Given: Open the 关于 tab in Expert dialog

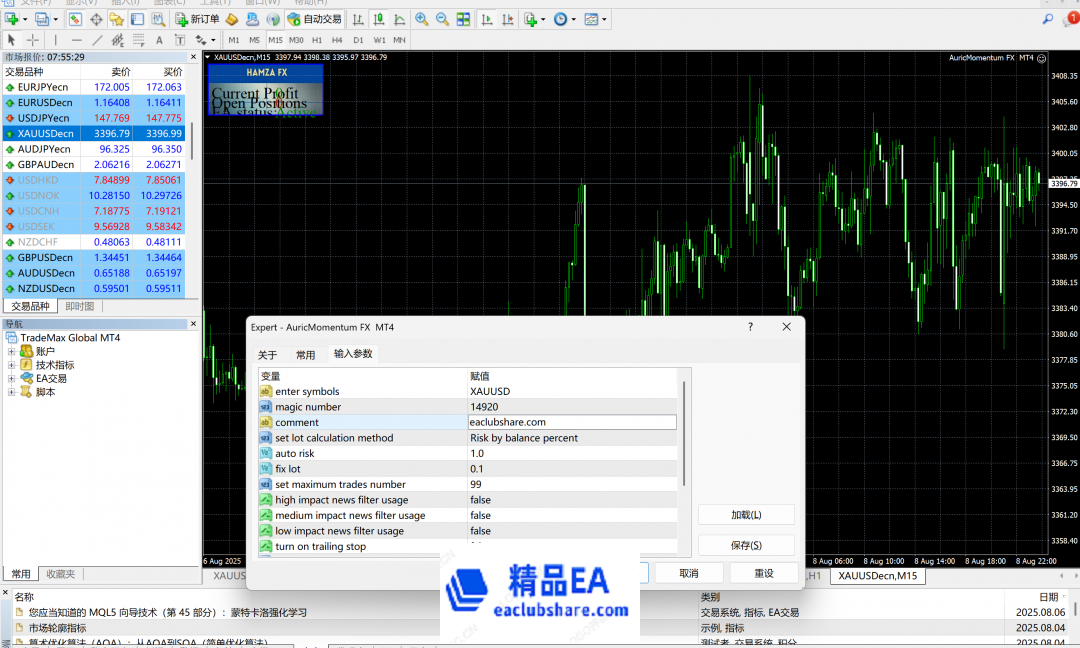Looking at the screenshot, I should 267,355.
